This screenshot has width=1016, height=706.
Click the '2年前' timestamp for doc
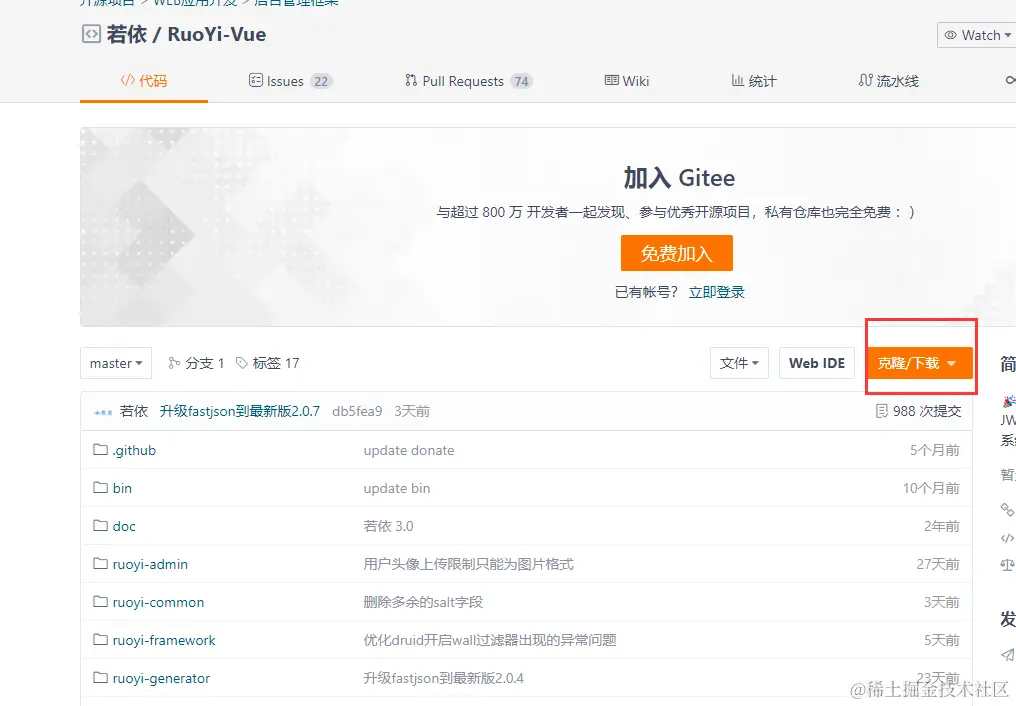click(941, 527)
